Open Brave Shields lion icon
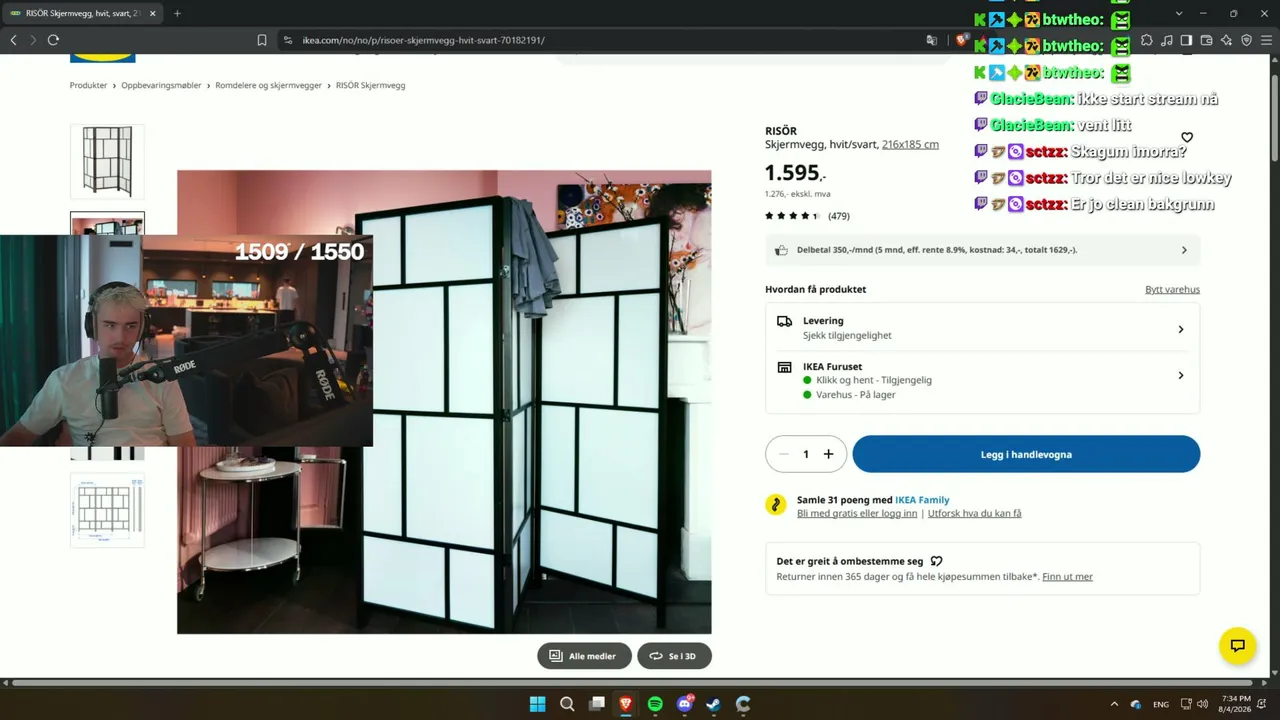The image size is (1280, 720). tap(961, 40)
